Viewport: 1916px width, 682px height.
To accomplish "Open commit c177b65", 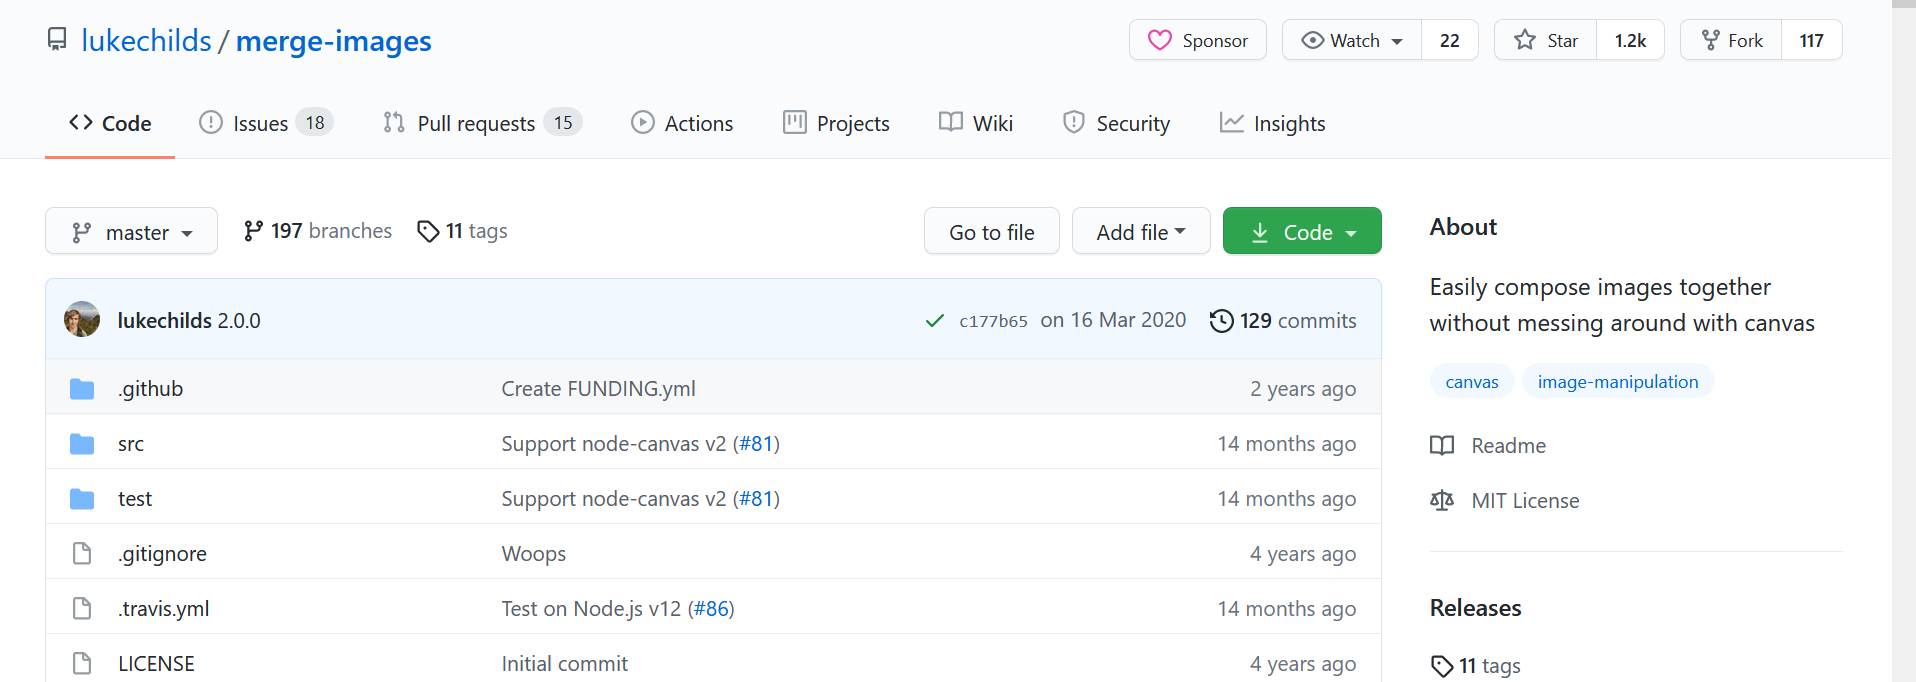I will pyautogui.click(x=993, y=321).
